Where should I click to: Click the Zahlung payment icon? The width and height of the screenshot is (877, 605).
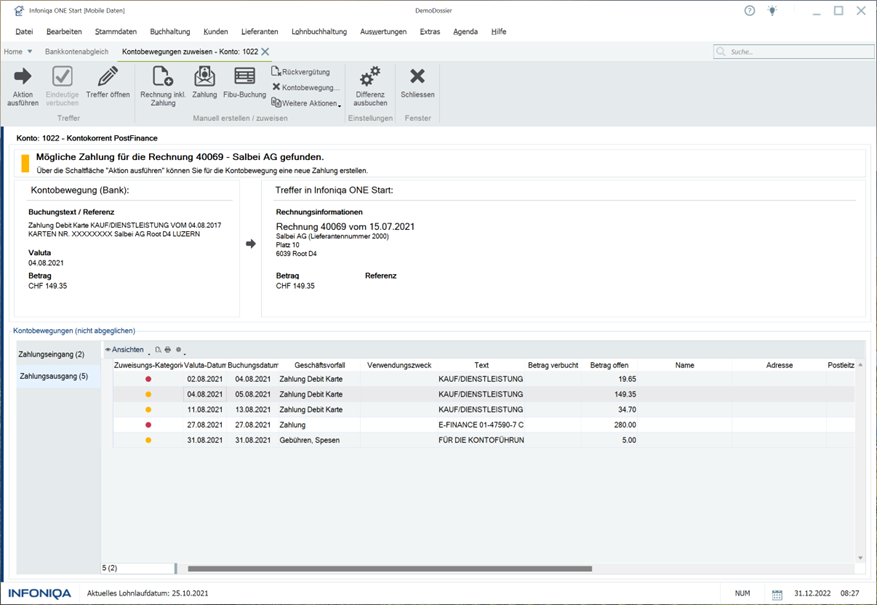click(x=205, y=77)
